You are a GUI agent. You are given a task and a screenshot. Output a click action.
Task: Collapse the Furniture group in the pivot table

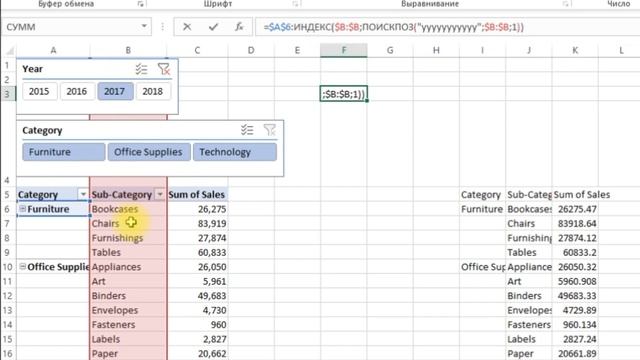(x=23, y=209)
